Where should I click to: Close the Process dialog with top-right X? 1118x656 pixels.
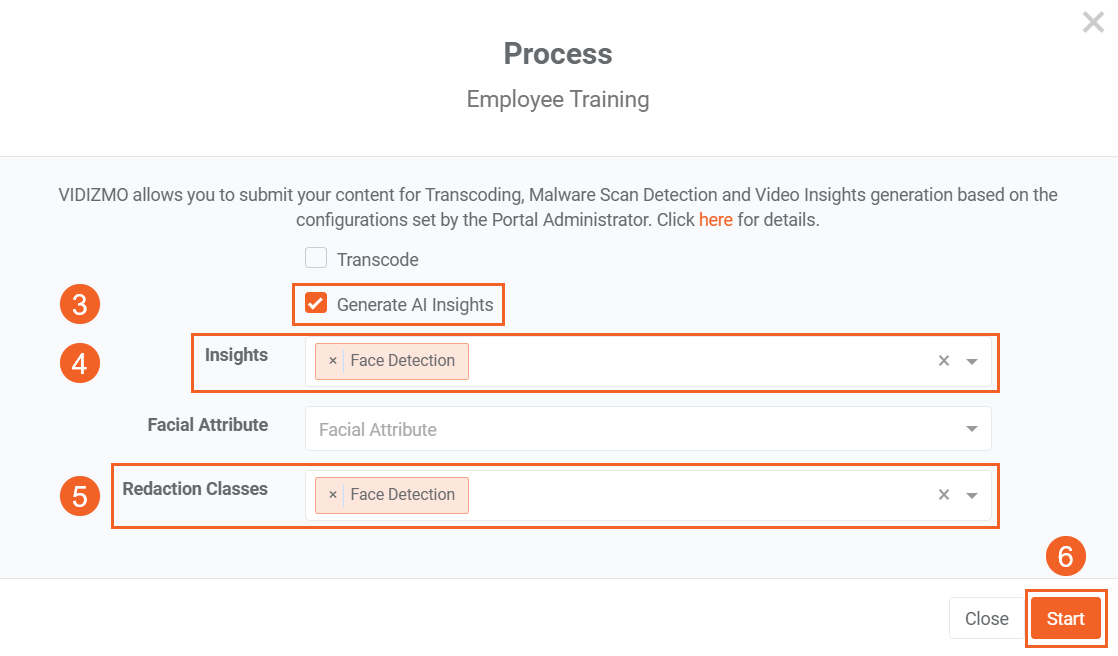pyautogui.click(x=1093, y=22)
